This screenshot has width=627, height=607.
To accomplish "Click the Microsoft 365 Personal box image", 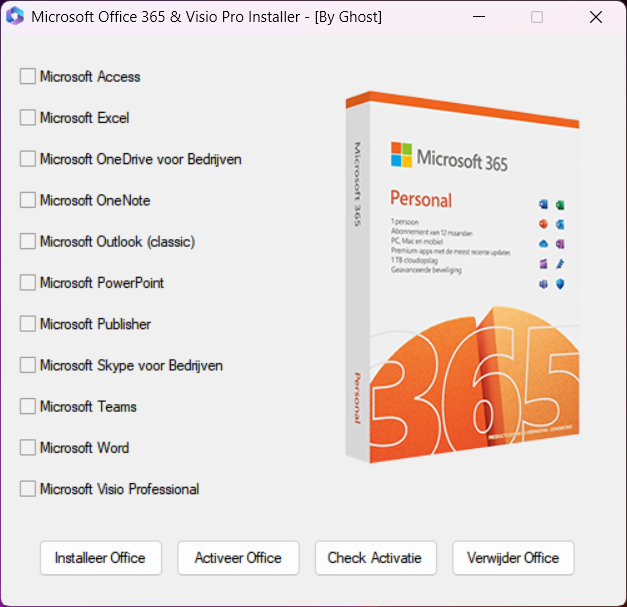I will coord(462,277).
